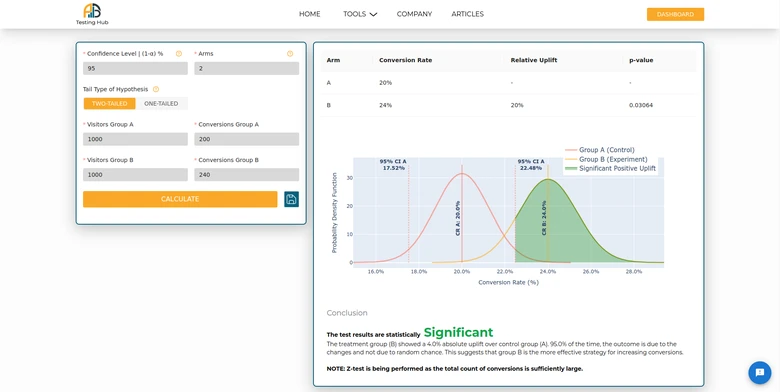780x392 pixels.
Task: Go to the HOME page
Action: pyautogui.click(x=309, y=14)
